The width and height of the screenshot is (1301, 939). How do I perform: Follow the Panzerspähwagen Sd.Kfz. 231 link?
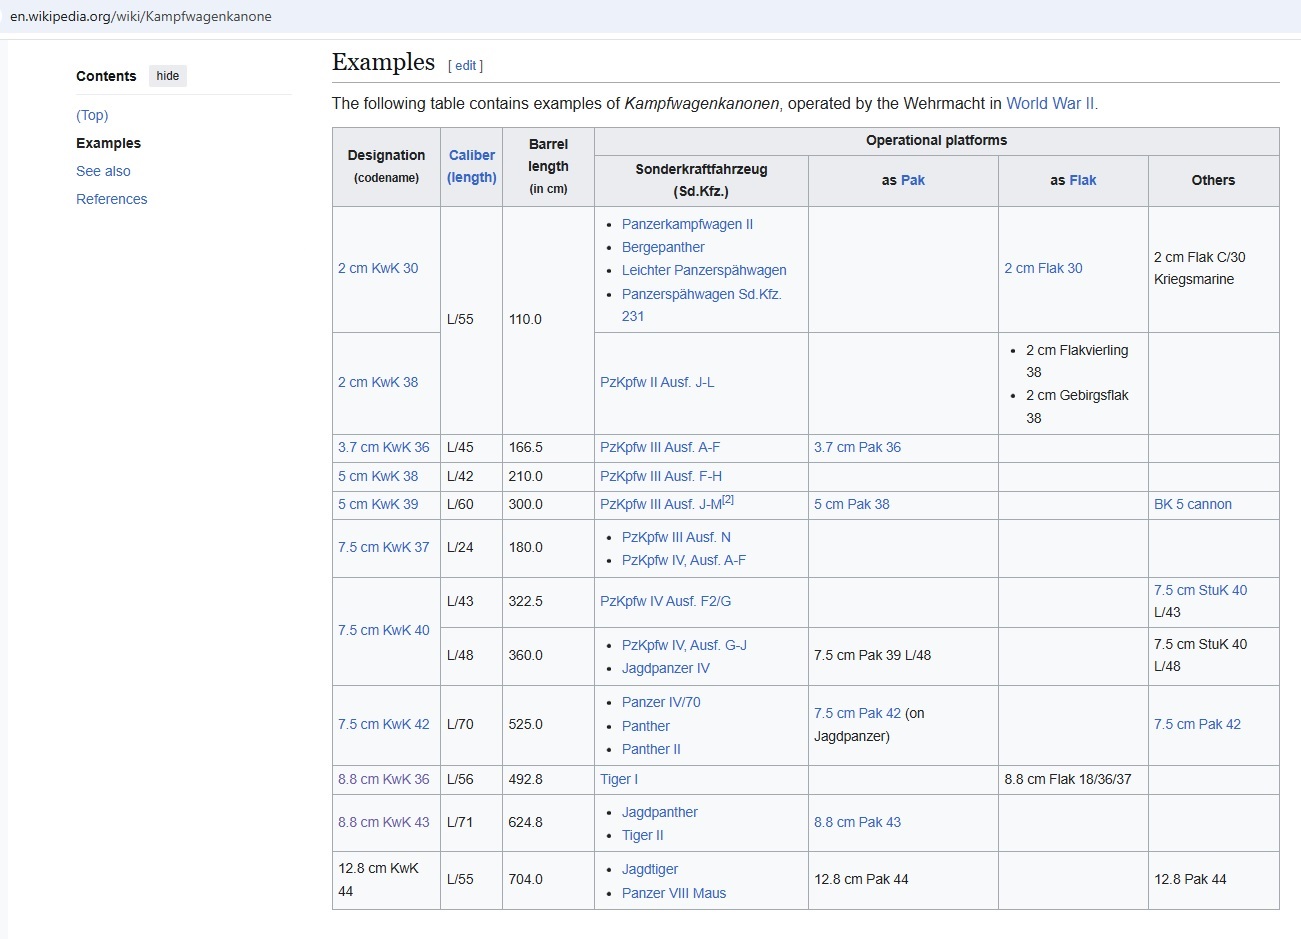coord(701,305)
